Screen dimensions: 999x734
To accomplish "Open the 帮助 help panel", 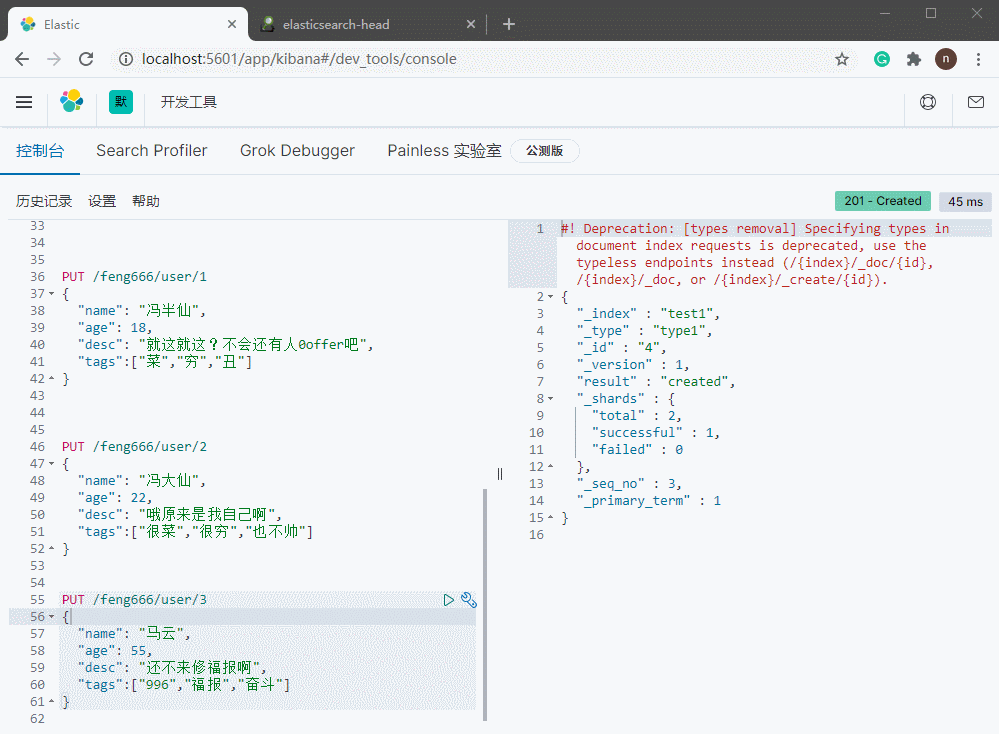I will point(146,201).
